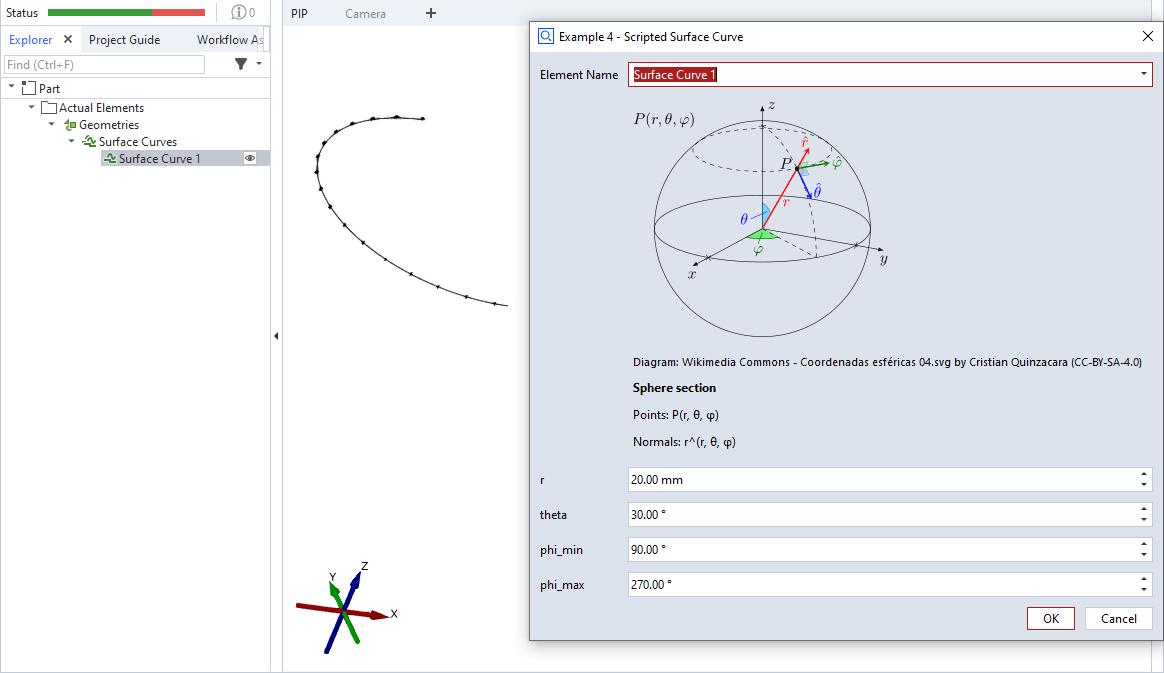Viewport: 1164px width, 673px height.
Task: Focus the Find search field
Action: [105, 65]
